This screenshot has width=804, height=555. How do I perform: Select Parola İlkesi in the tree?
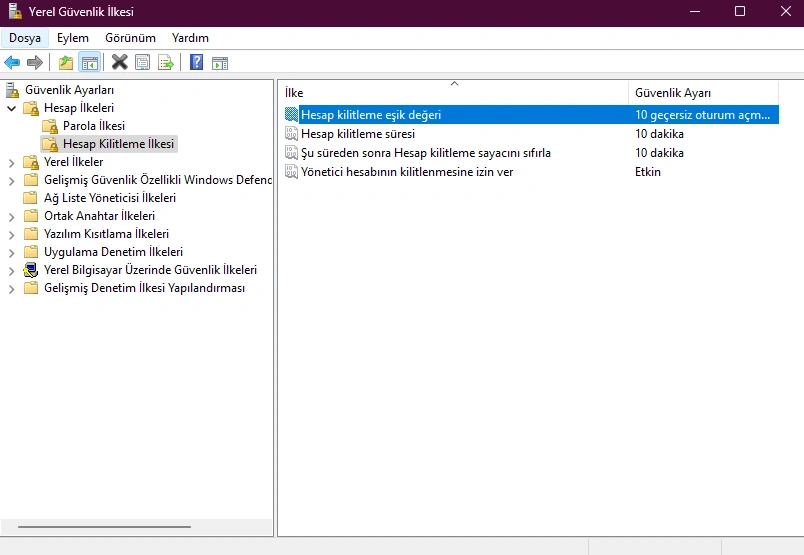pos(93,126)
